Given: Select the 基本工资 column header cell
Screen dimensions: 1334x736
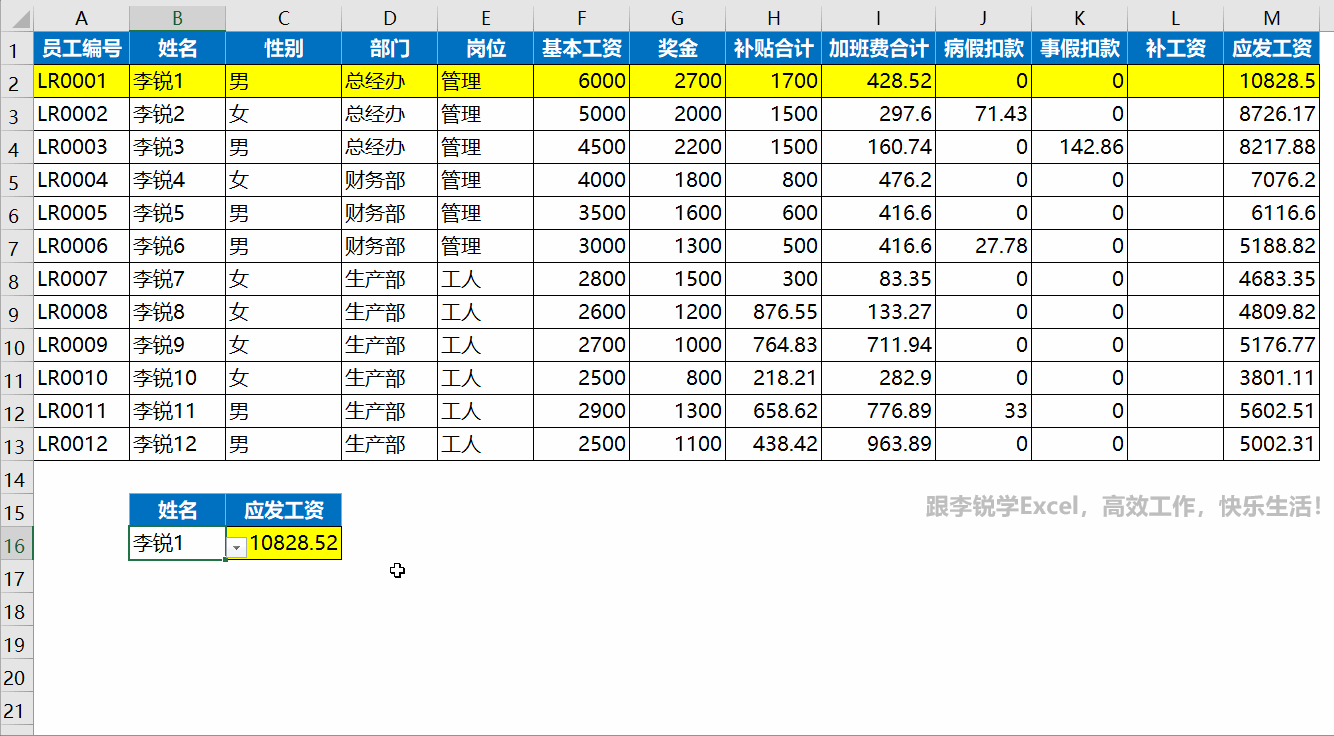Looking at the screenshot, I should [x=581, y=47].
